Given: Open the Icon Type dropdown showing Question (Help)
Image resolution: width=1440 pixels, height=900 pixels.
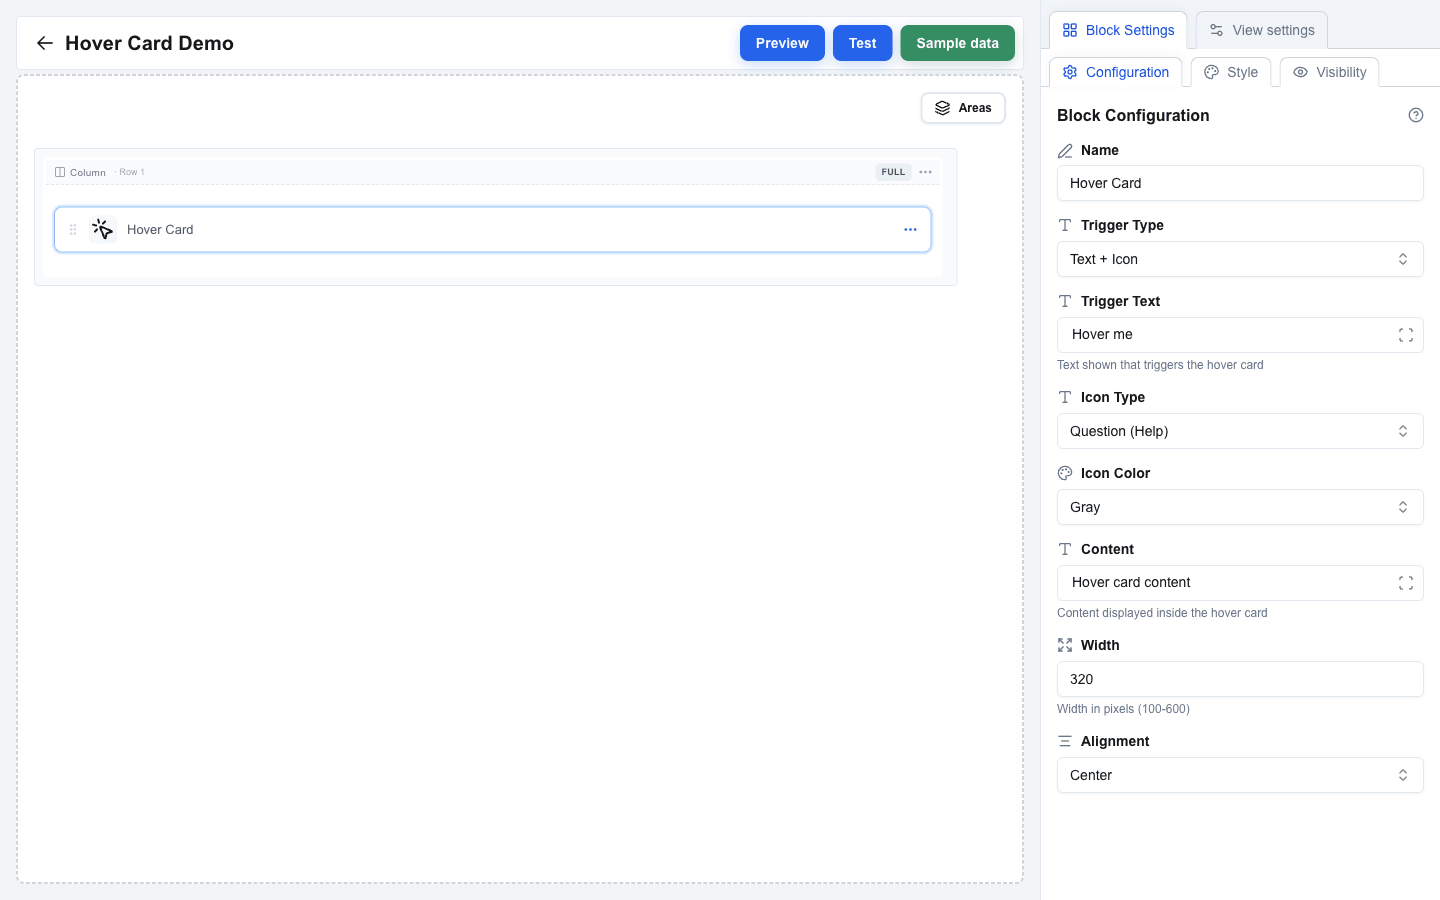Looking at the screenshot, I should (1240, 431).
